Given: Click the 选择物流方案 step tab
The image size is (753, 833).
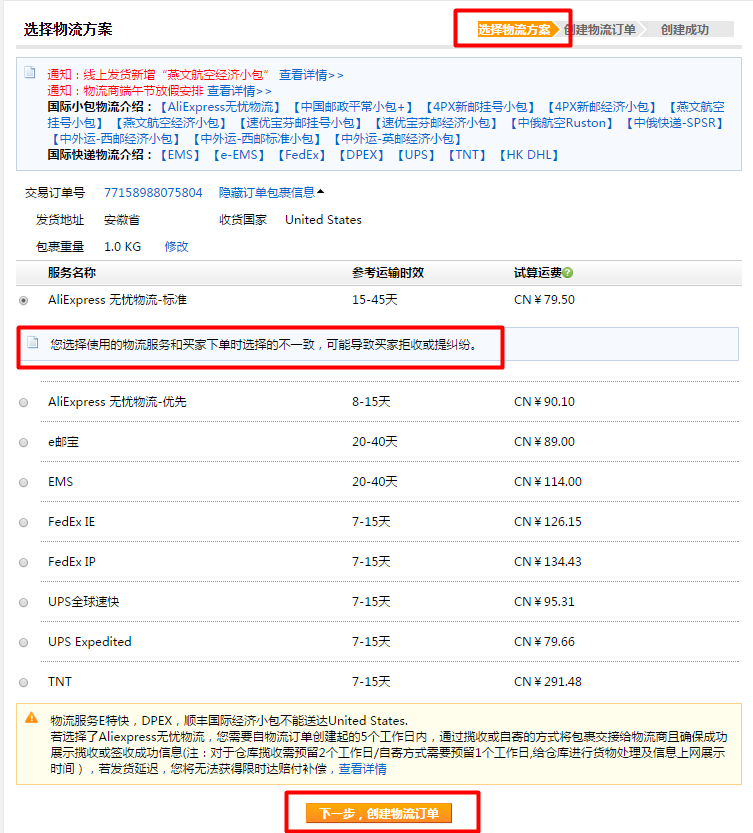Looking at the screenshot, I should point(514,29).
